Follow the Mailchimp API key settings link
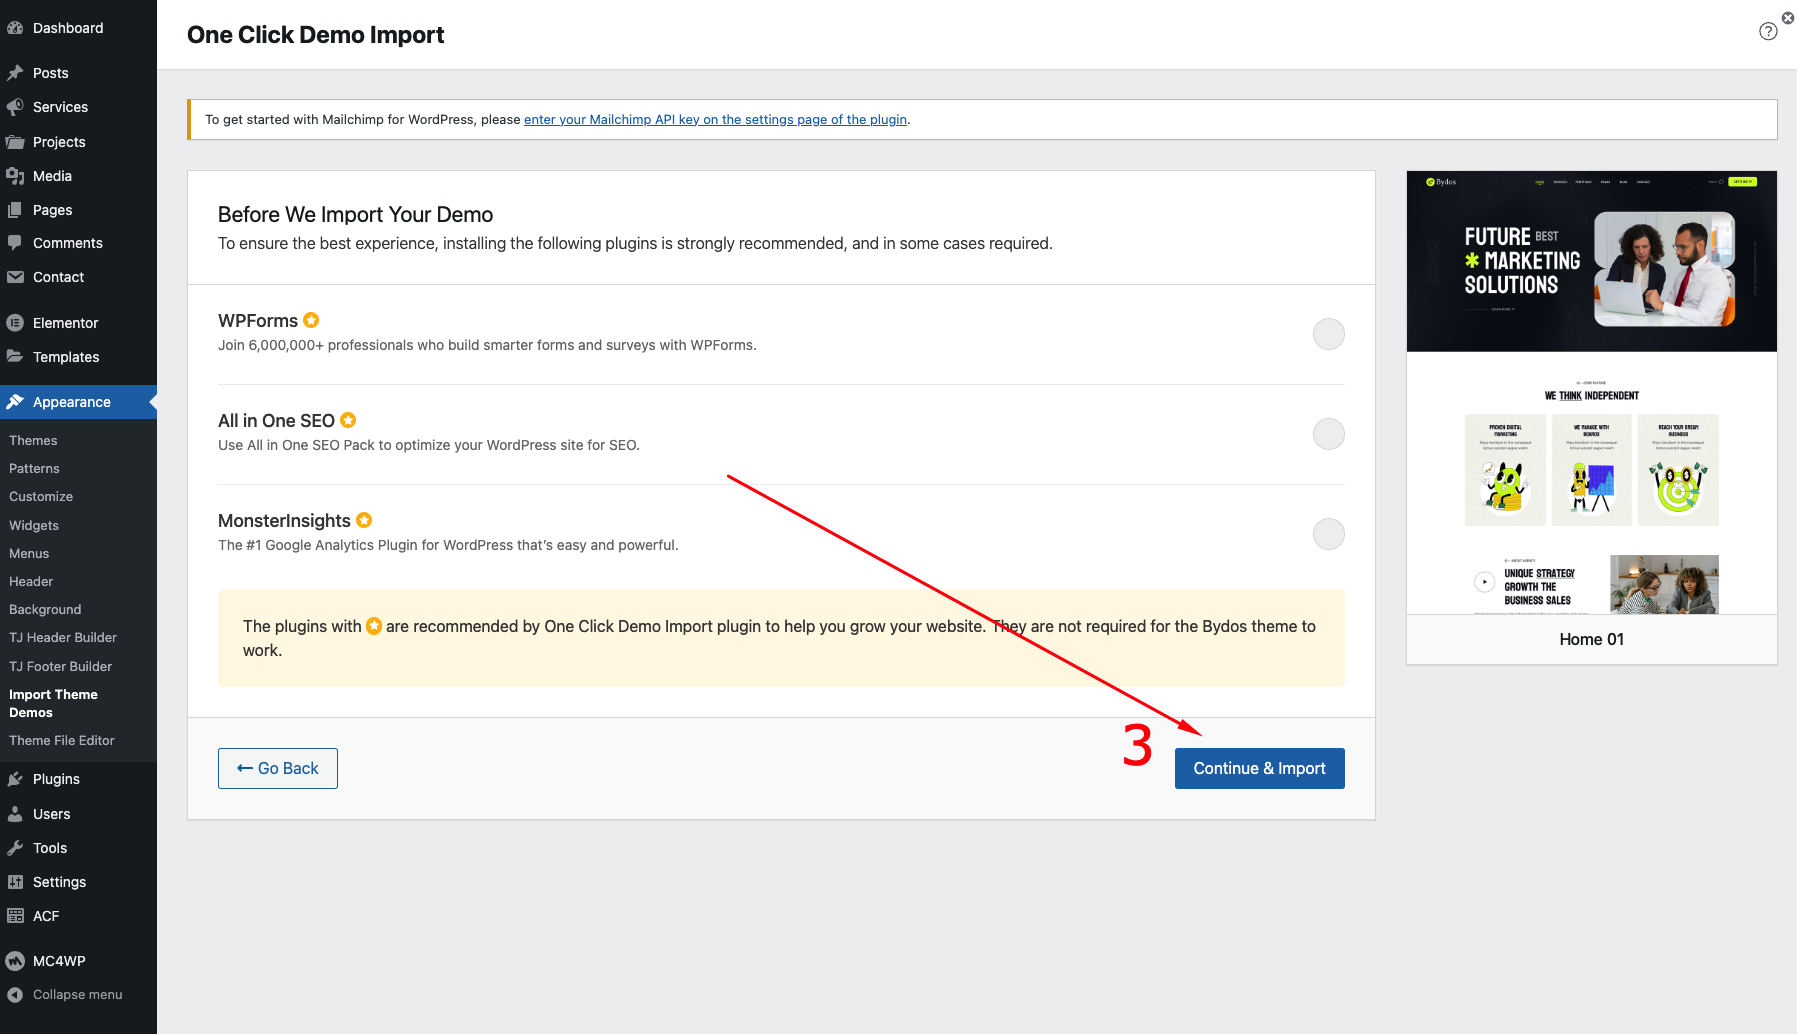 pyautogui.click(x=715, y=119)
